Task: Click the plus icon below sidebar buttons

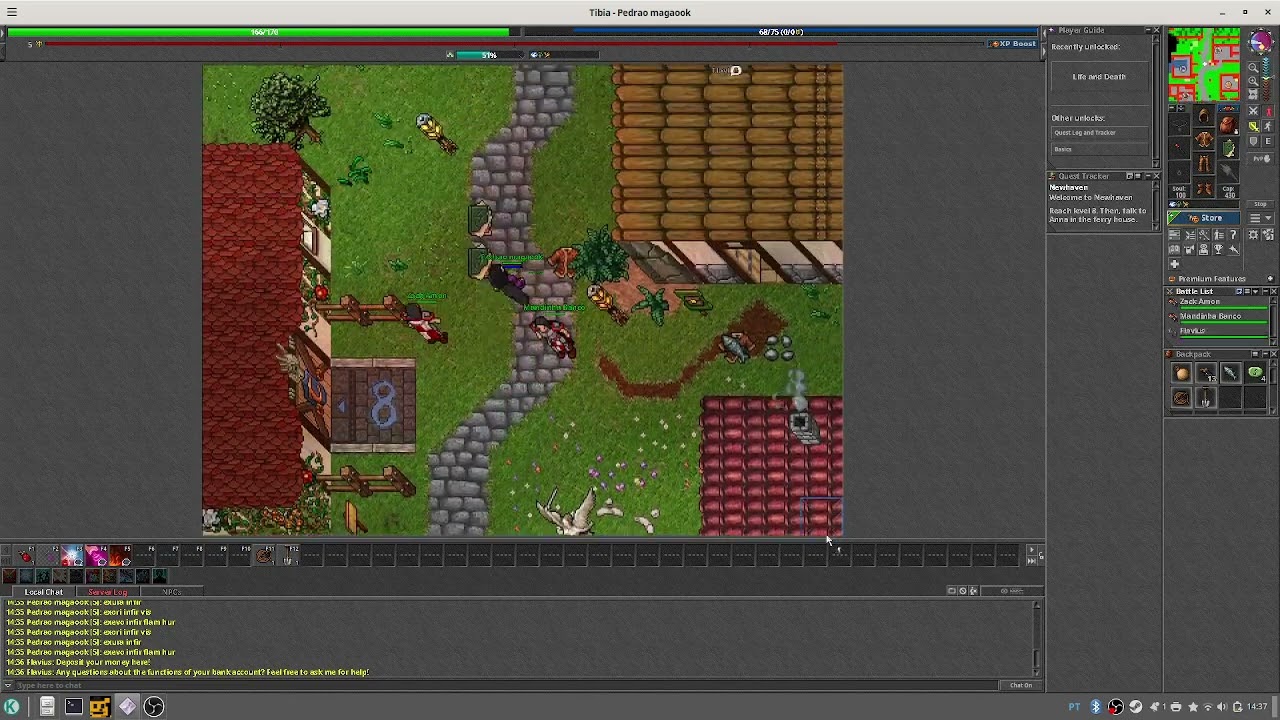Action: (1175, 264)
